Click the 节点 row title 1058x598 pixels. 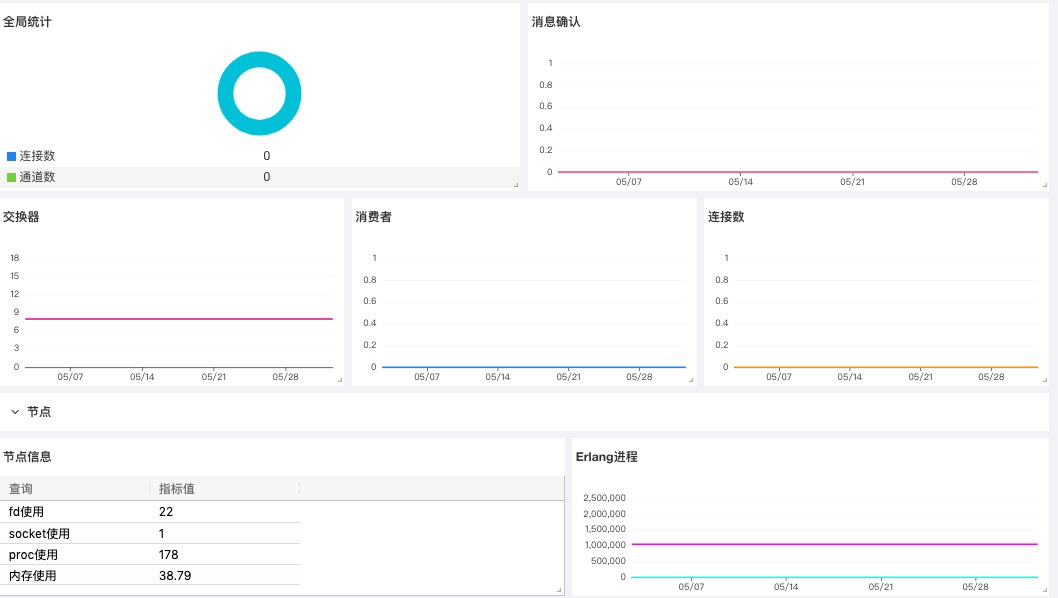click(x=38, y=412)
